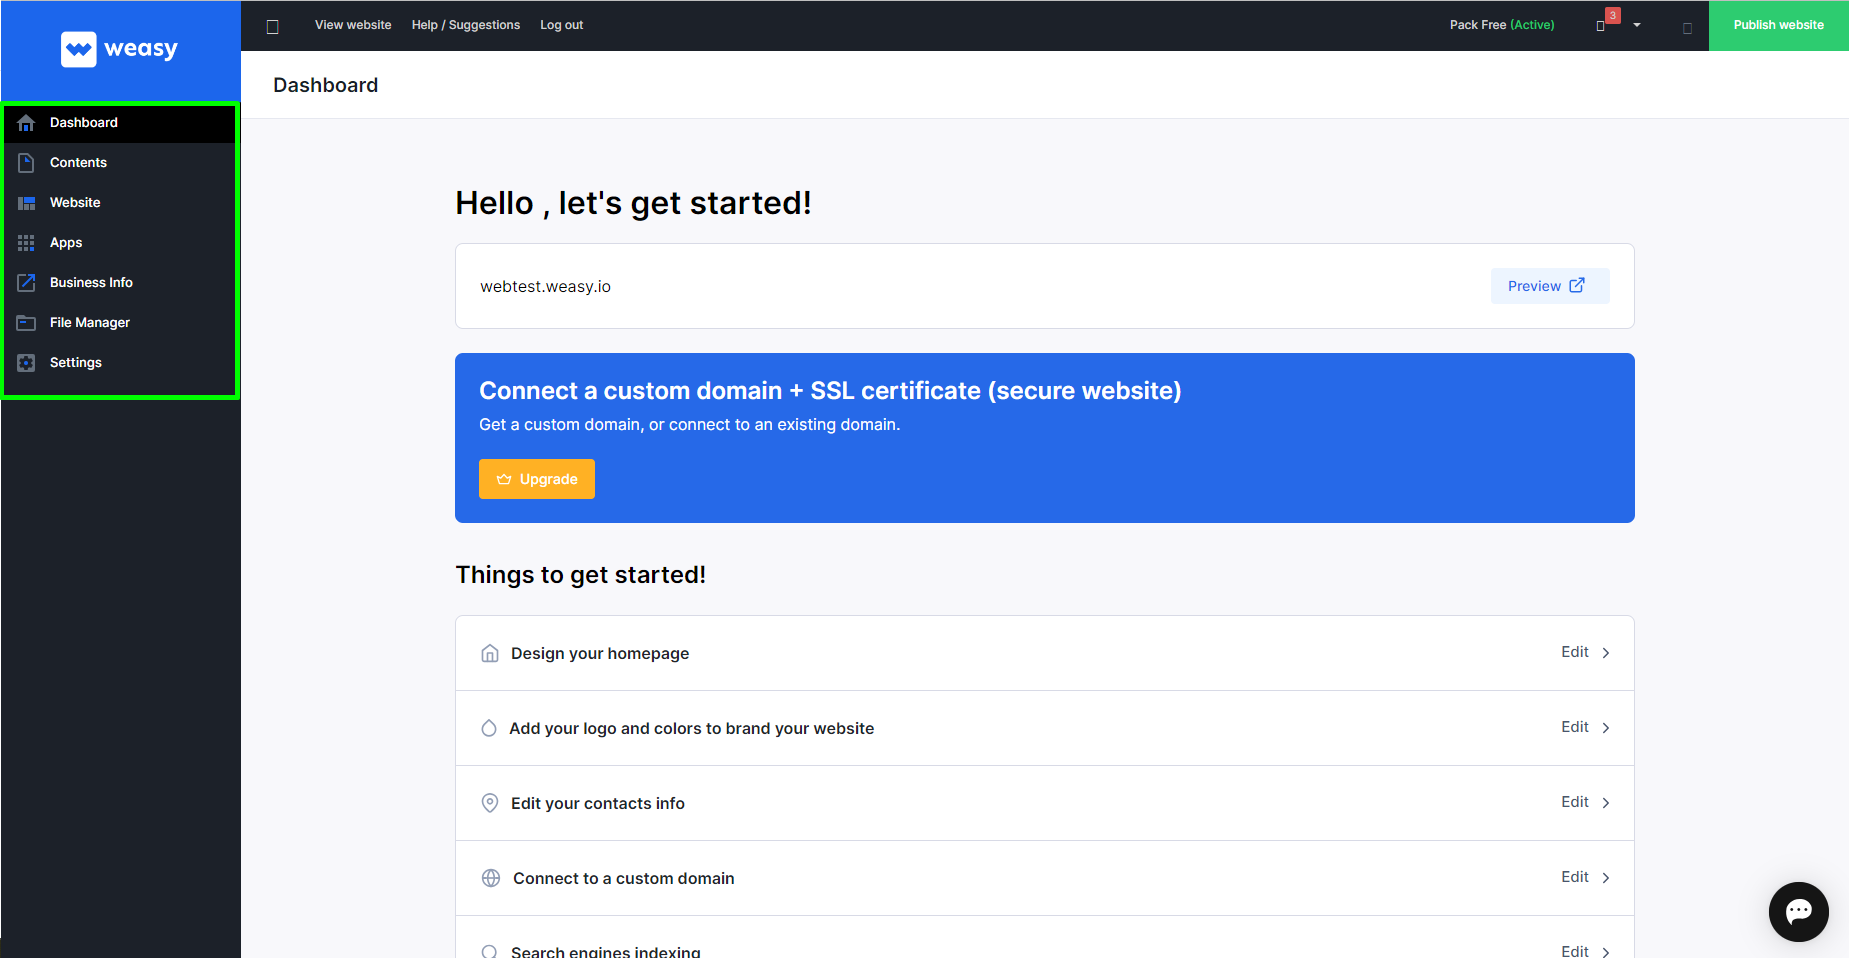The width and height of the screenshot is (1849, 958).
Task: Expand the Design your homepage chevron
Action: (x=1606, y=653)
